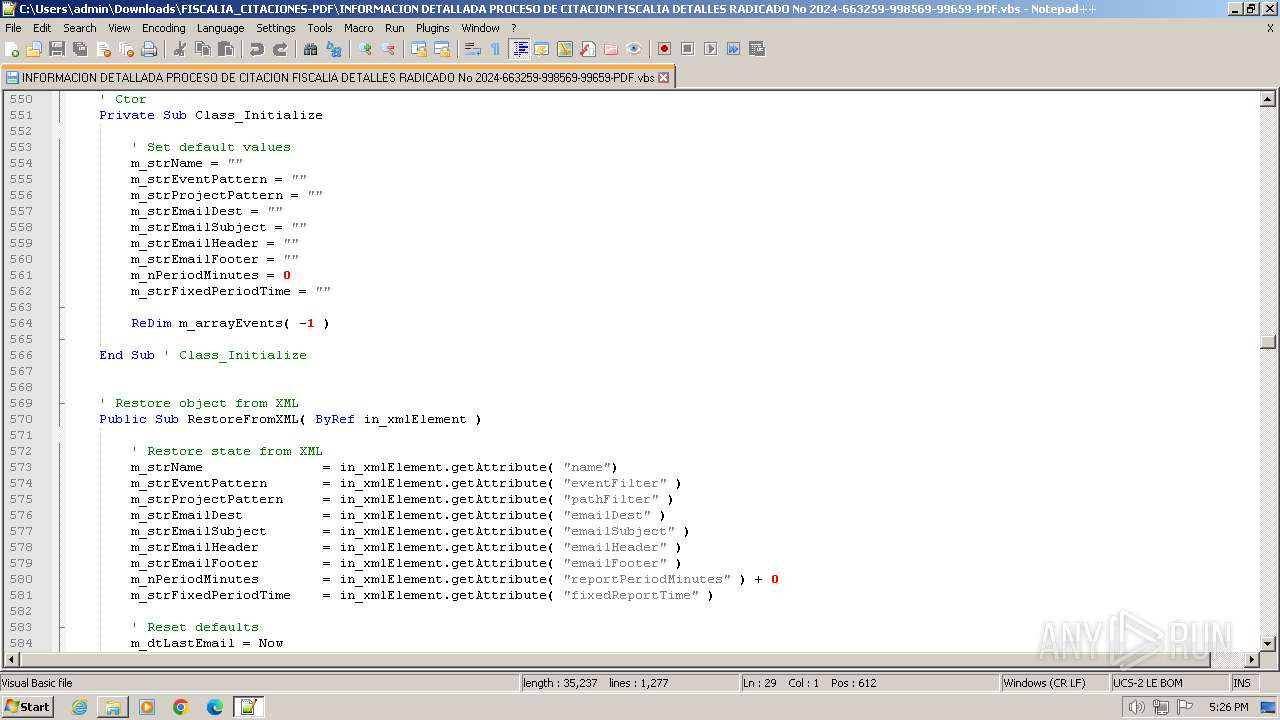Click 'INS' insert mode in status bar
The width and height of the screenshot is (1280, 720).
tap(1242, 683)
